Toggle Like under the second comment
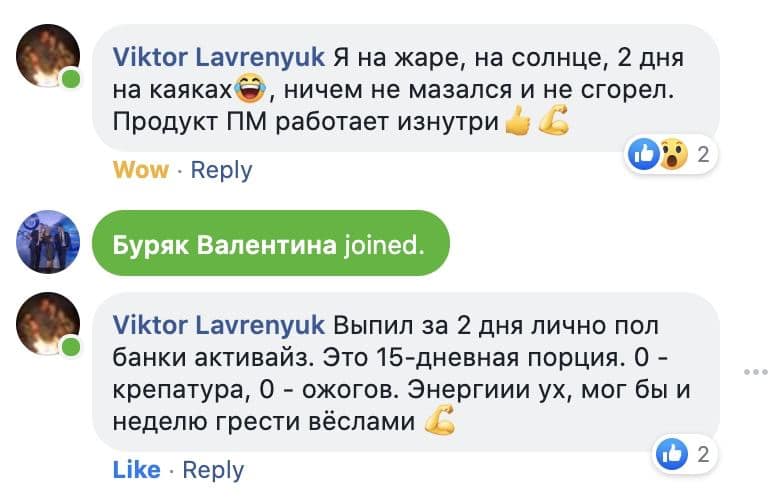778x504 pixels. 136,469
